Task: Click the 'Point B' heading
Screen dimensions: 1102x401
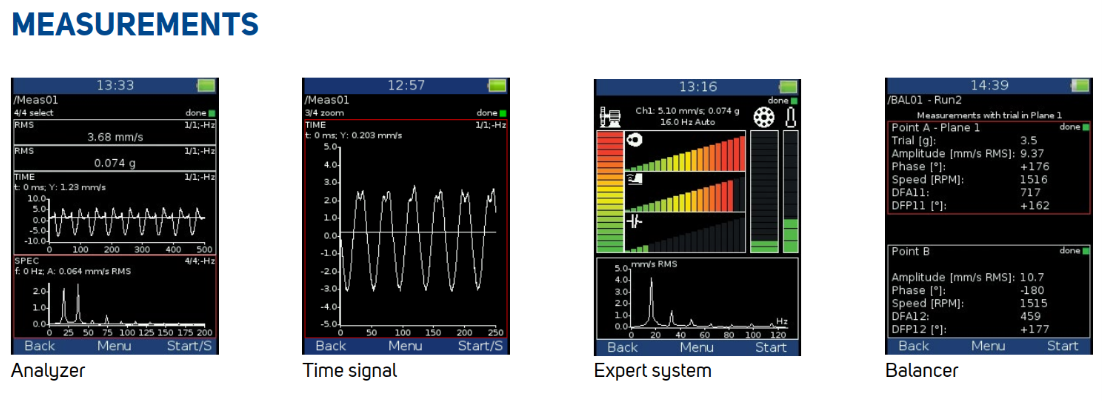Action: [911, 251]
